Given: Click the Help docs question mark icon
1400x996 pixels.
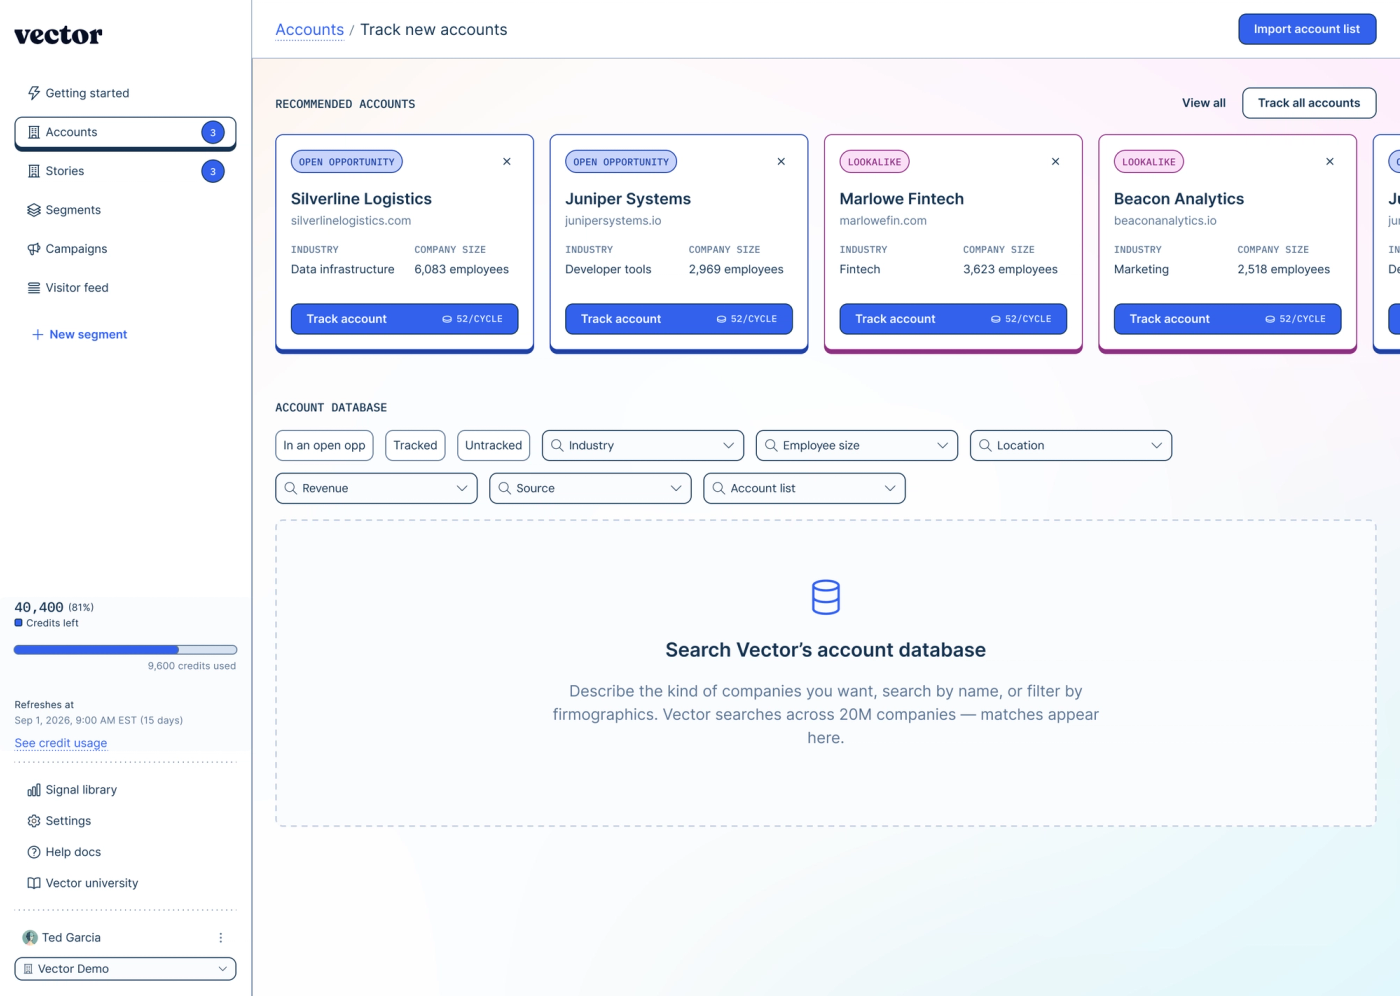Looking at the screenshot, I should coord(34,852).
